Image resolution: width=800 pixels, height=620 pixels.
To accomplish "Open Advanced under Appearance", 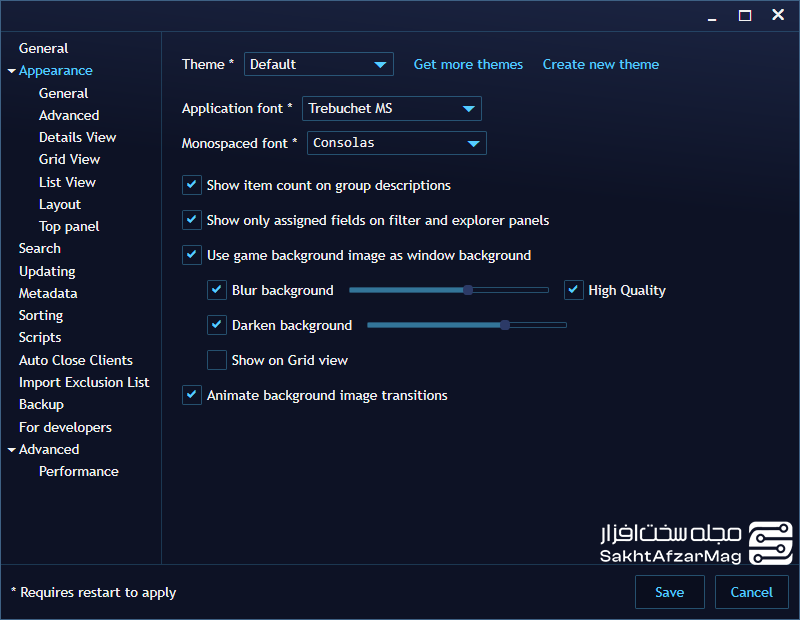I will (69, 115).
